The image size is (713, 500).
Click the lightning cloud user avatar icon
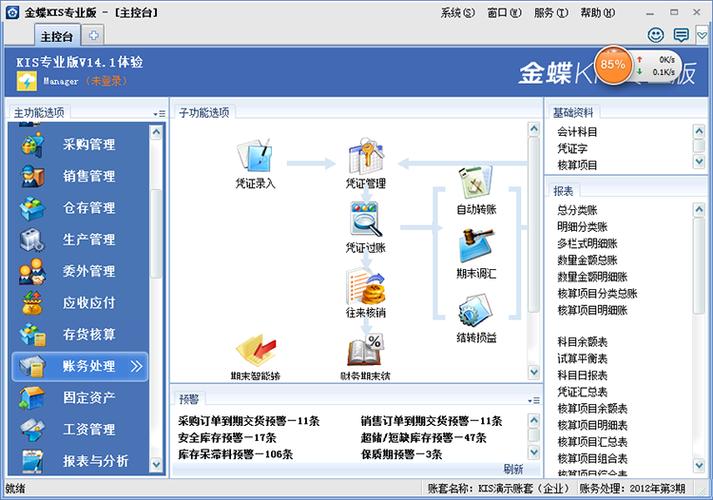pos(27,81)
